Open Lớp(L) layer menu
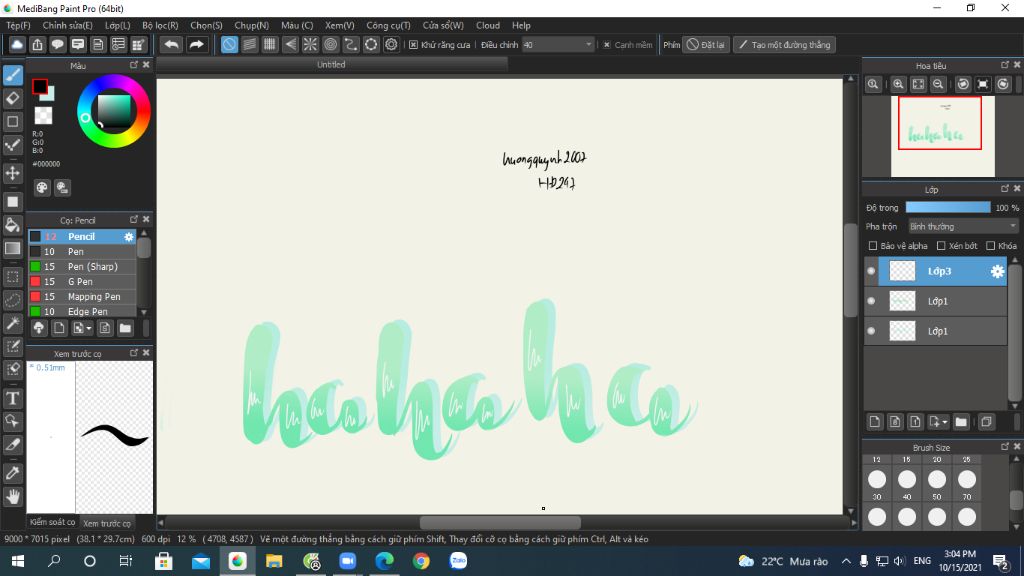Screen dimensions: 1024x576 pyautogui.click(x=118, y=25)
